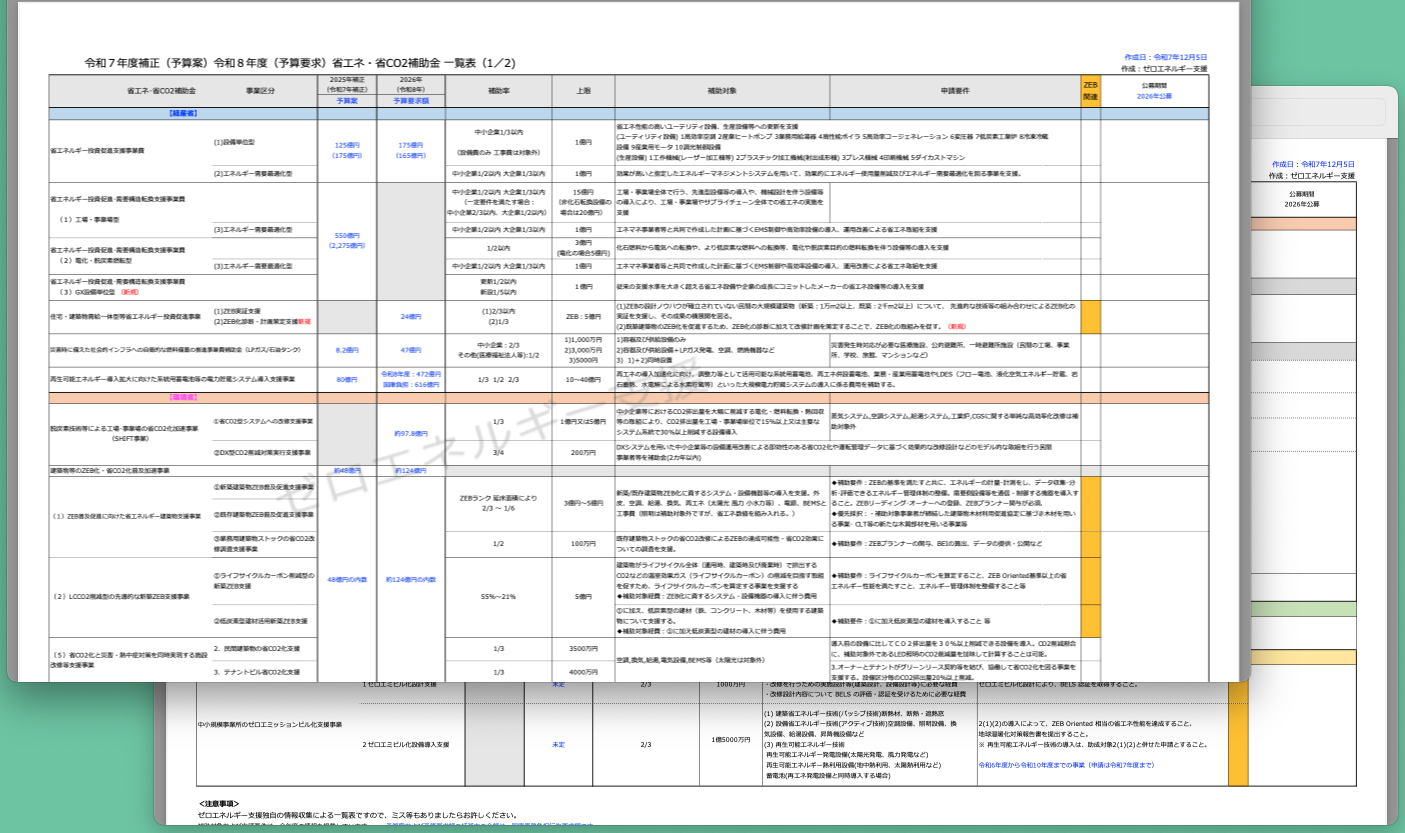Click the 8.2億円 budget value
1405x833 pixels.
pyautogui.click(x=346, y=351)
